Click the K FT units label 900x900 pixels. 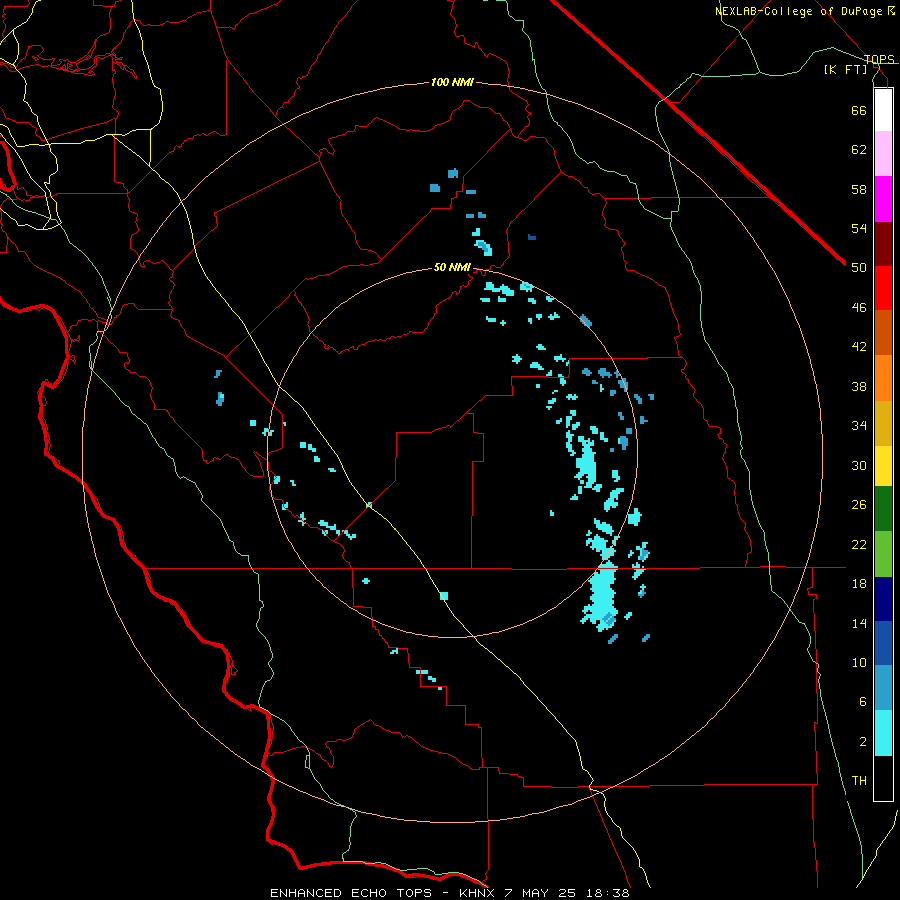coord(845,69)
